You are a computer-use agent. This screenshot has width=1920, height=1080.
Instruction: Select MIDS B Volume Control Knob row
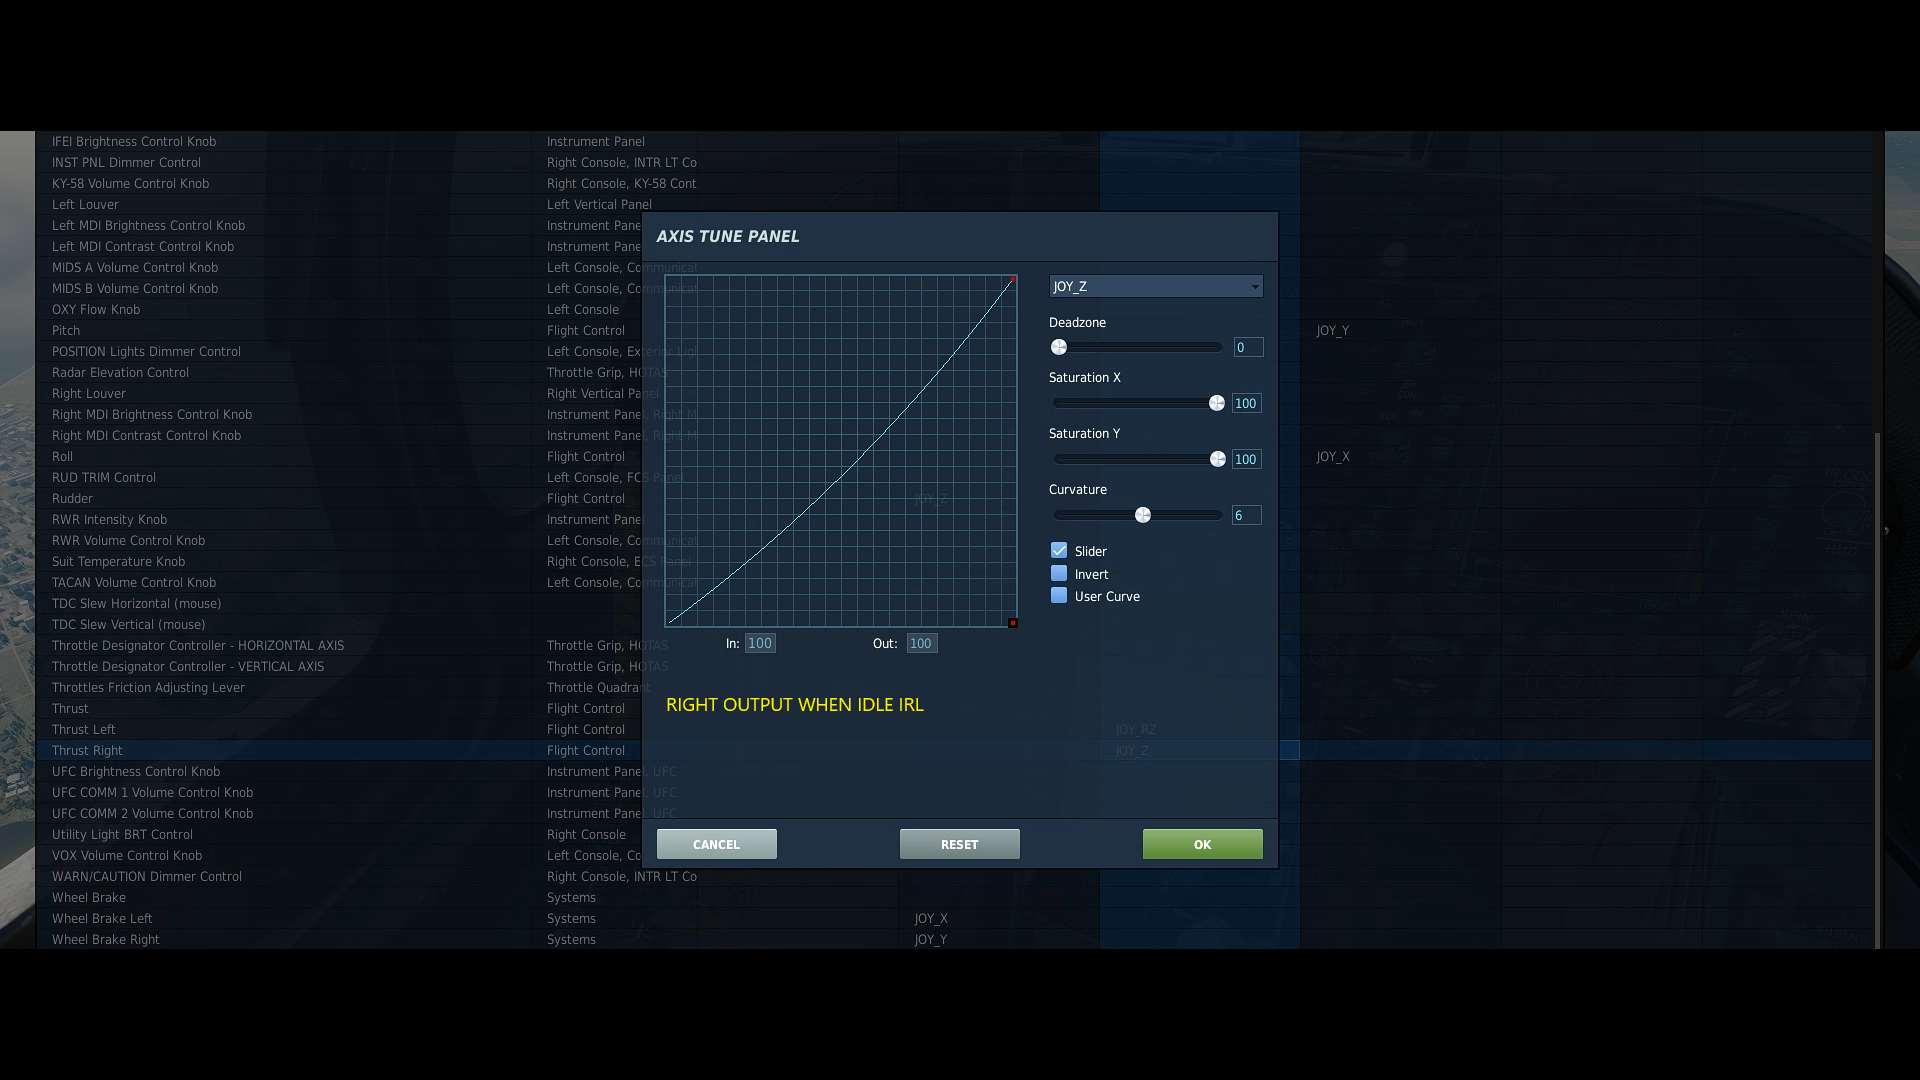(x=954, y=288)
